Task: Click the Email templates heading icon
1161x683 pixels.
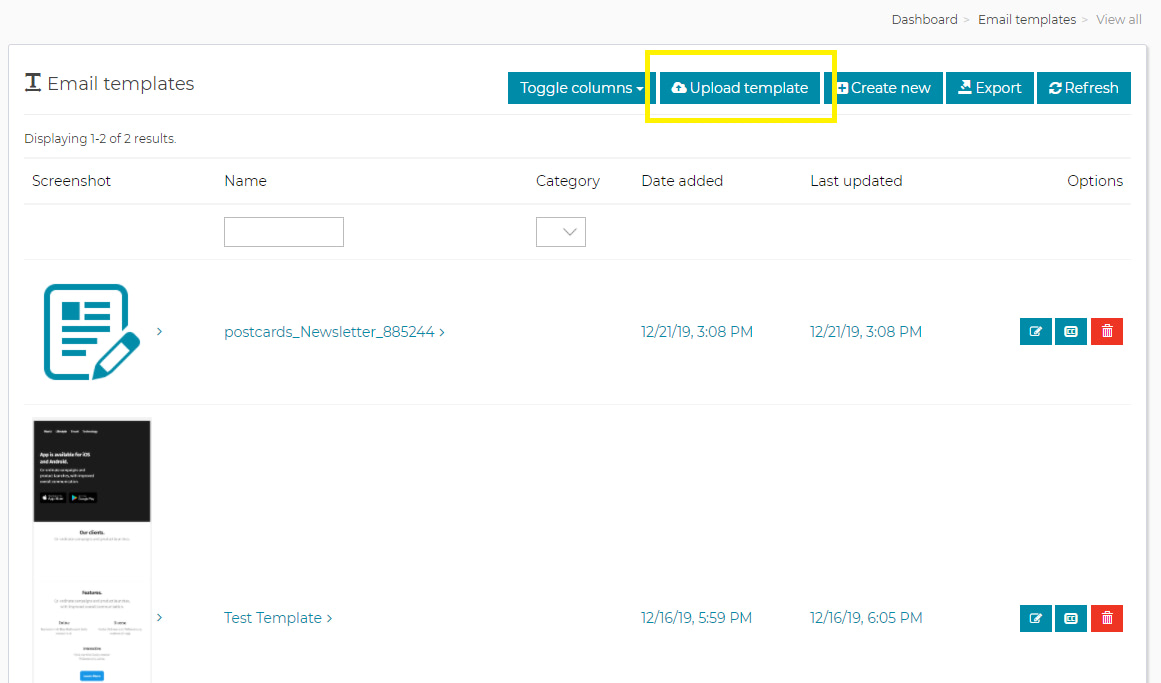Action: tap(33, 82)
